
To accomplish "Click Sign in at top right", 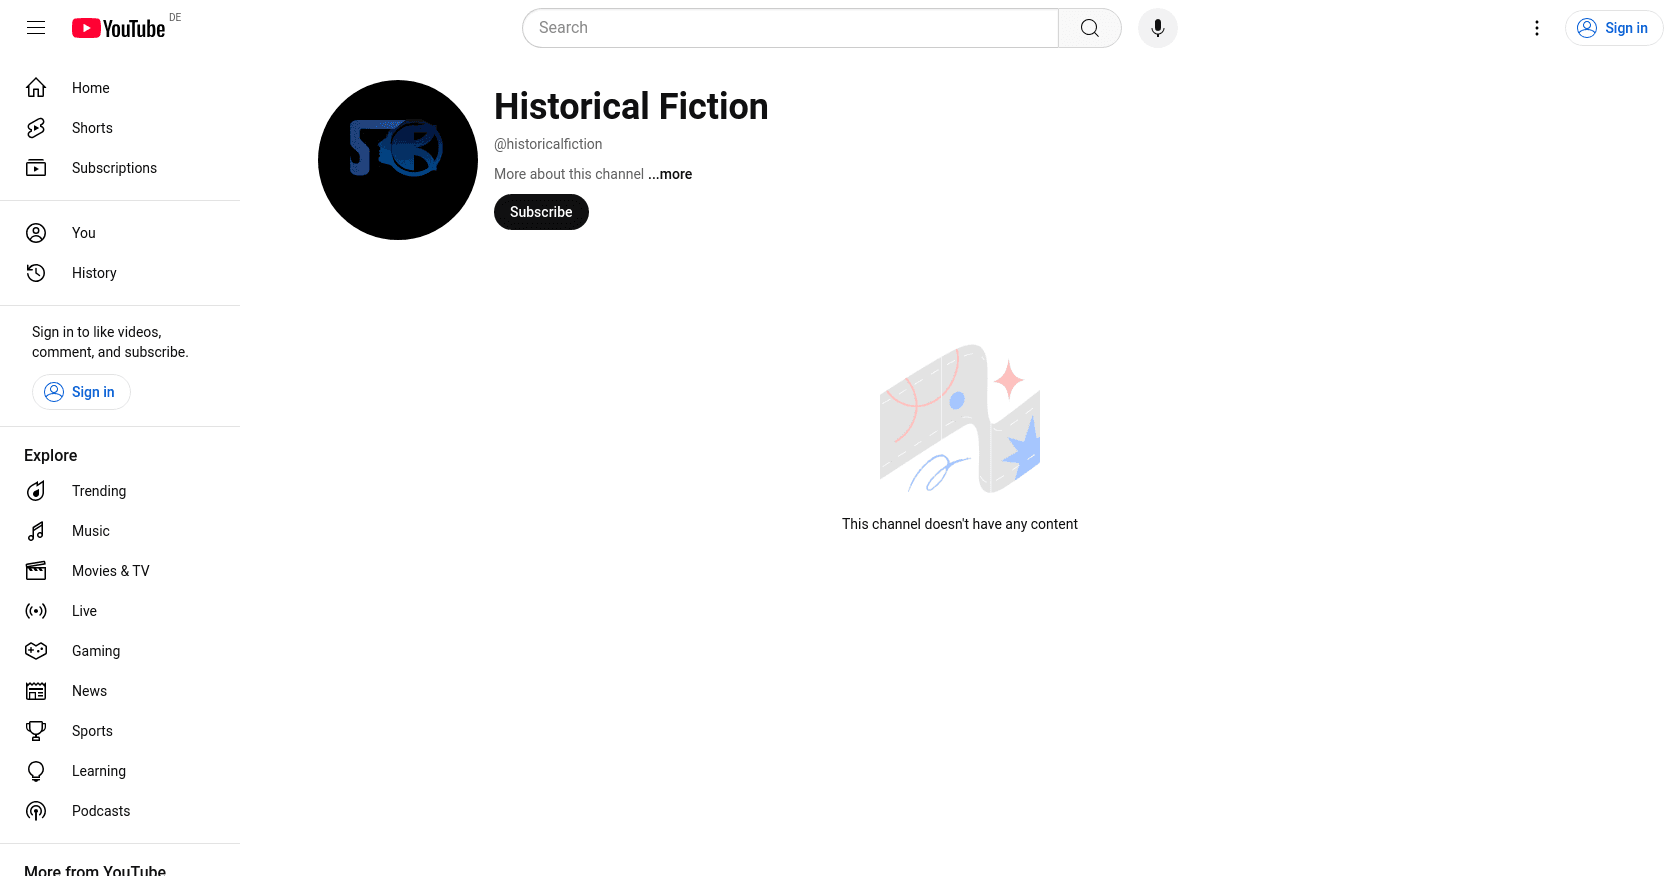I will (x=1614, y=28).
